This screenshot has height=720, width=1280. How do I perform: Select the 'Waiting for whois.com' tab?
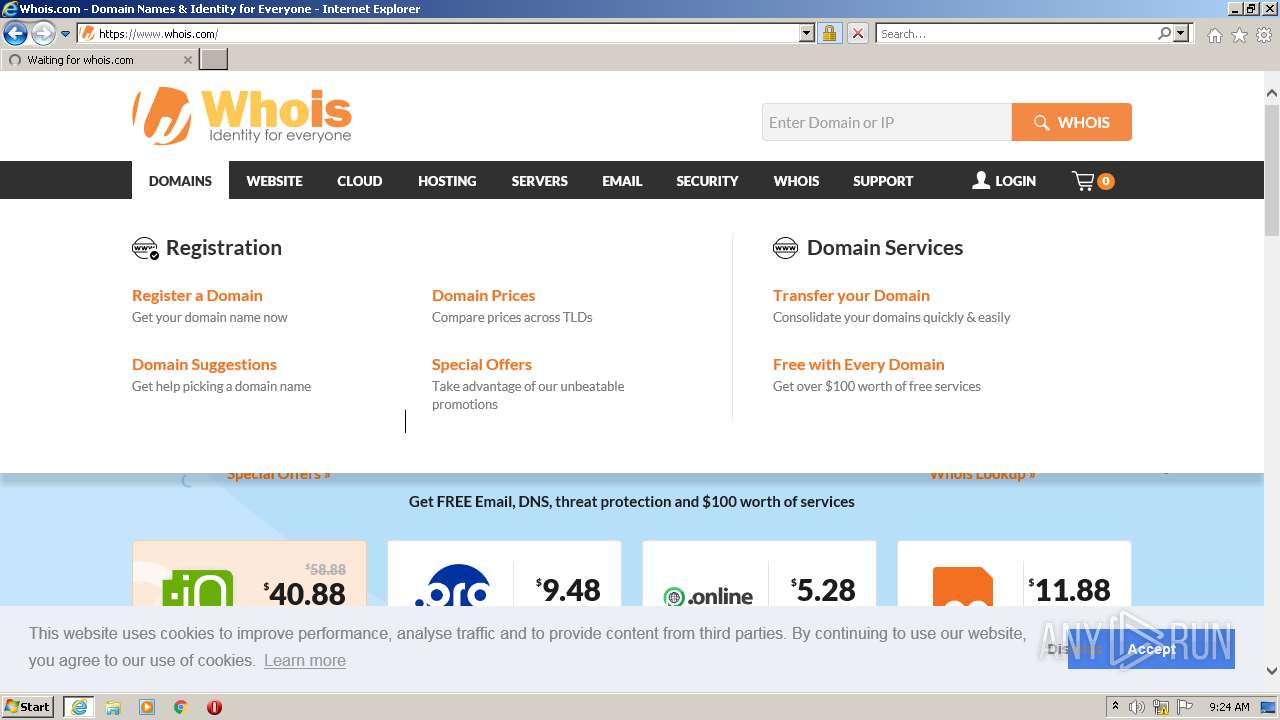pyautogui.click(x=99, y=60)
